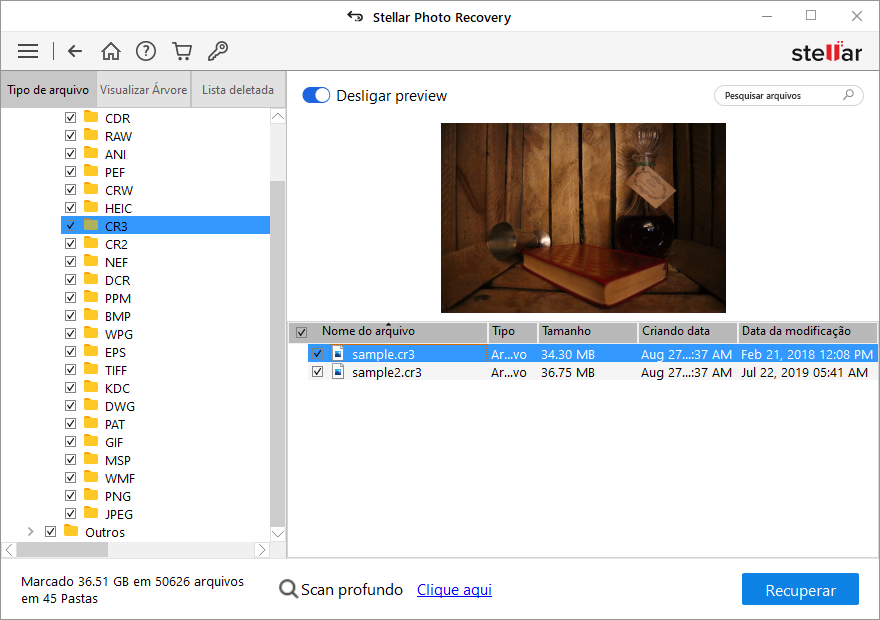The image size is (880, 620).
Task: Uncheck the sample2.cr3 checkbox
Action: coord(318,371)
